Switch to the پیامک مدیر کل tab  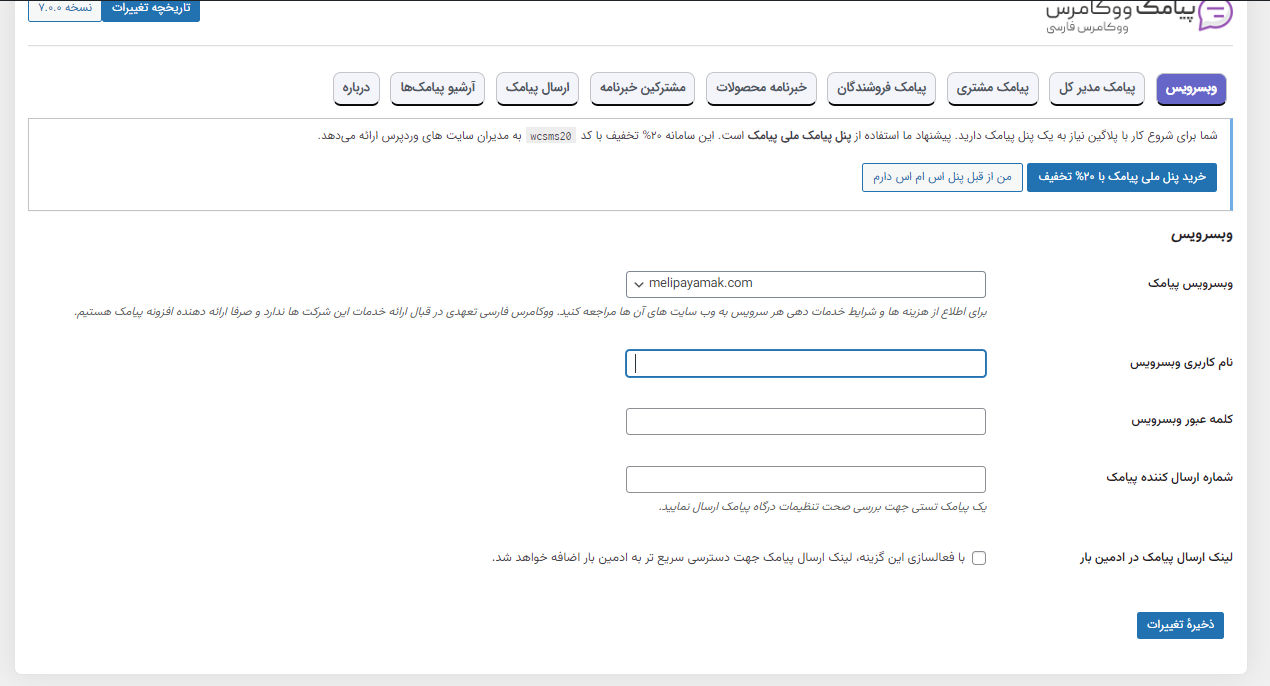[1097, 88]
